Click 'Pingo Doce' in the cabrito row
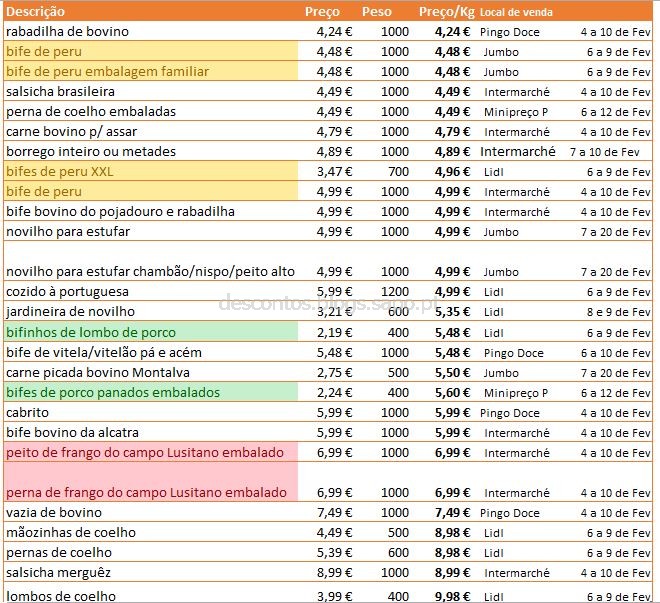The height and width of the screenshot is (603, 660). [x=510, y=413]
